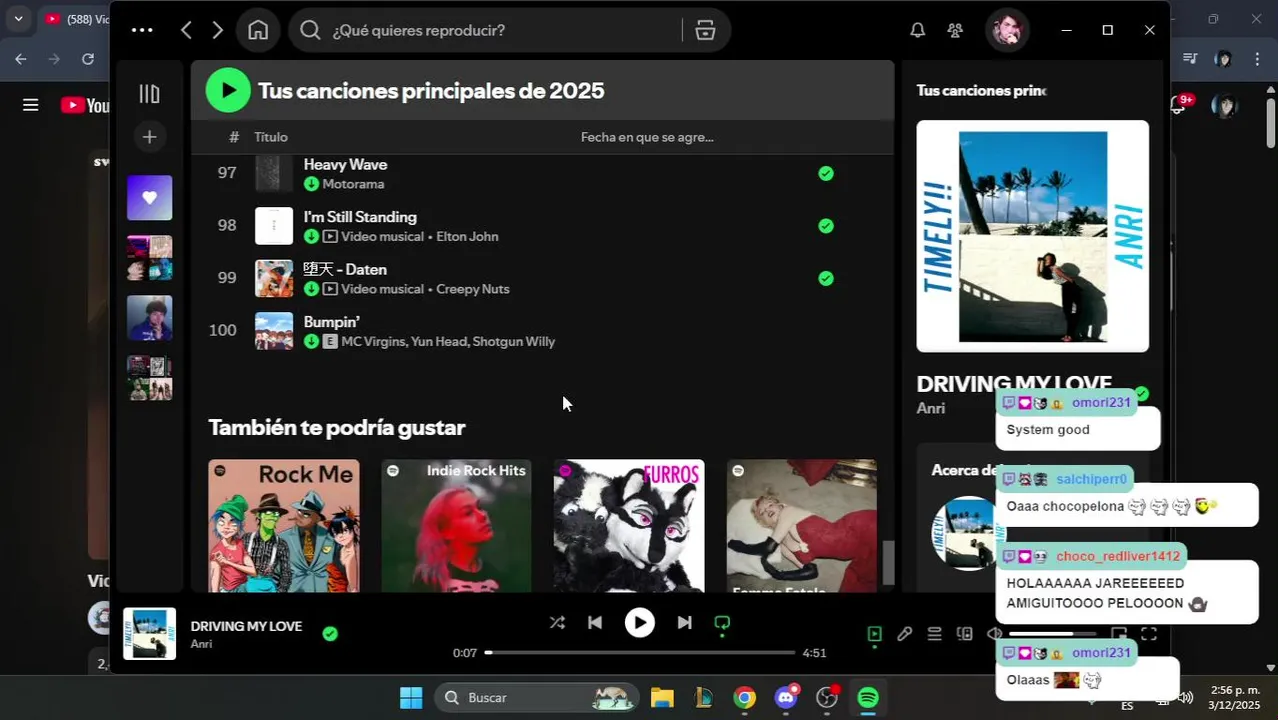
Task: Select the track Bumpin'
Action: tap(331, 322)
